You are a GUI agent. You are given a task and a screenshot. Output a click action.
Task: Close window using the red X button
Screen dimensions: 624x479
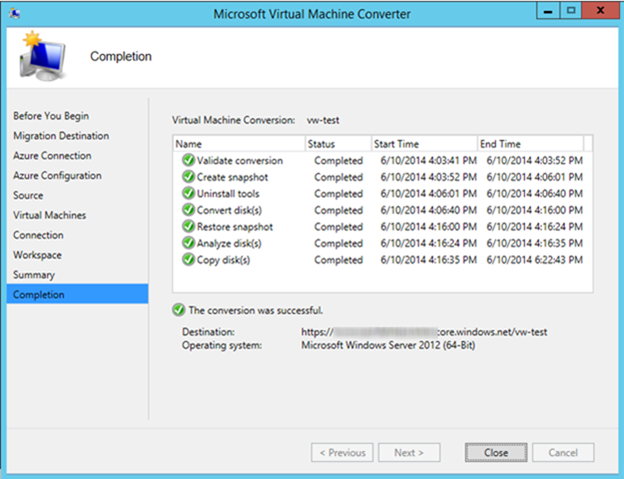click(x=600, y=11)
